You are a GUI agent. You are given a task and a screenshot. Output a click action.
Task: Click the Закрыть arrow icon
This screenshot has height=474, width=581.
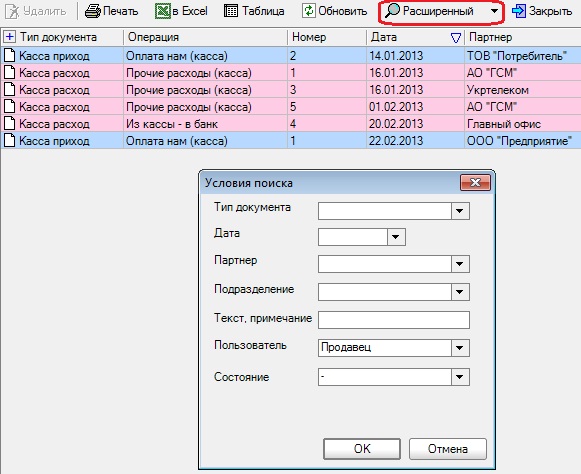(x=518, y=11)
